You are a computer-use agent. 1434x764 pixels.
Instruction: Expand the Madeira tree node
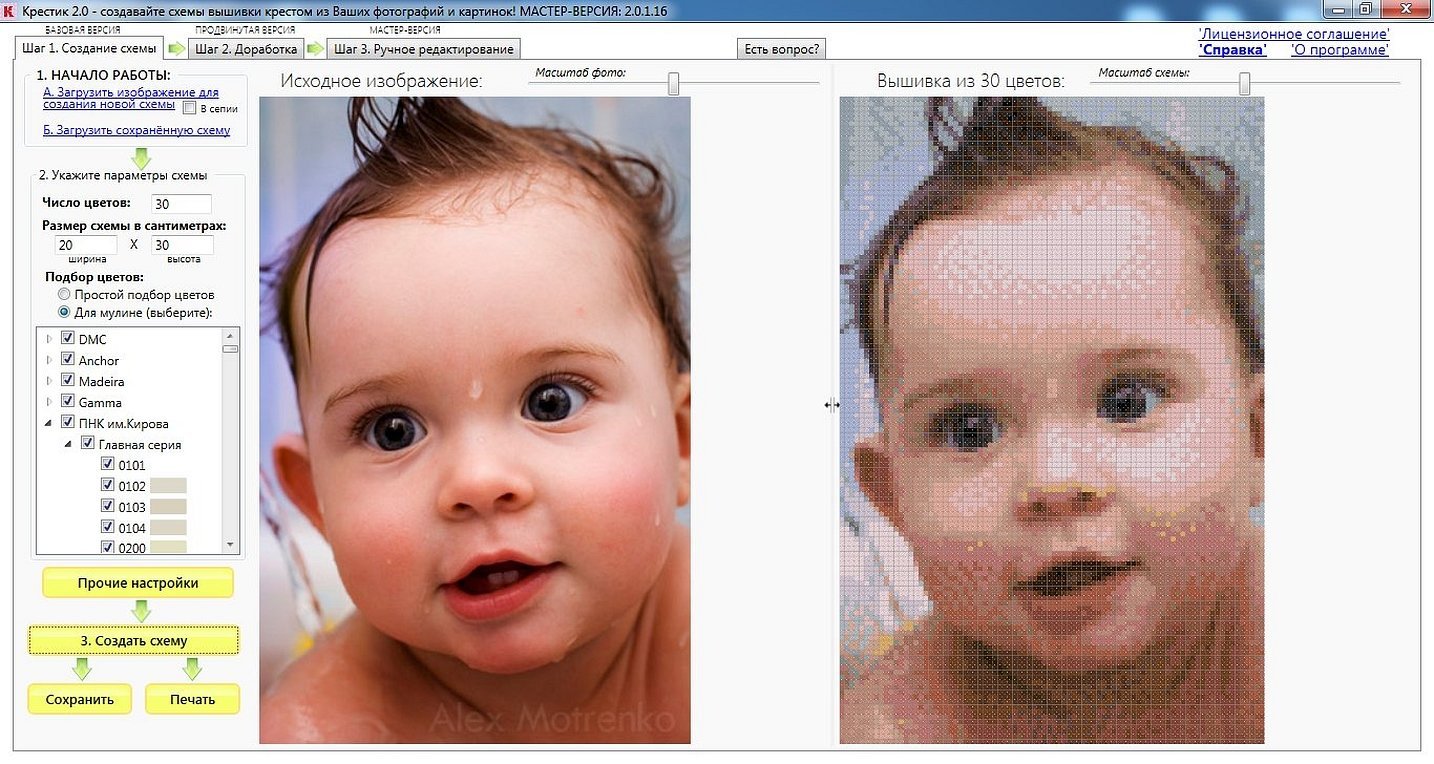tap(48, 381)
